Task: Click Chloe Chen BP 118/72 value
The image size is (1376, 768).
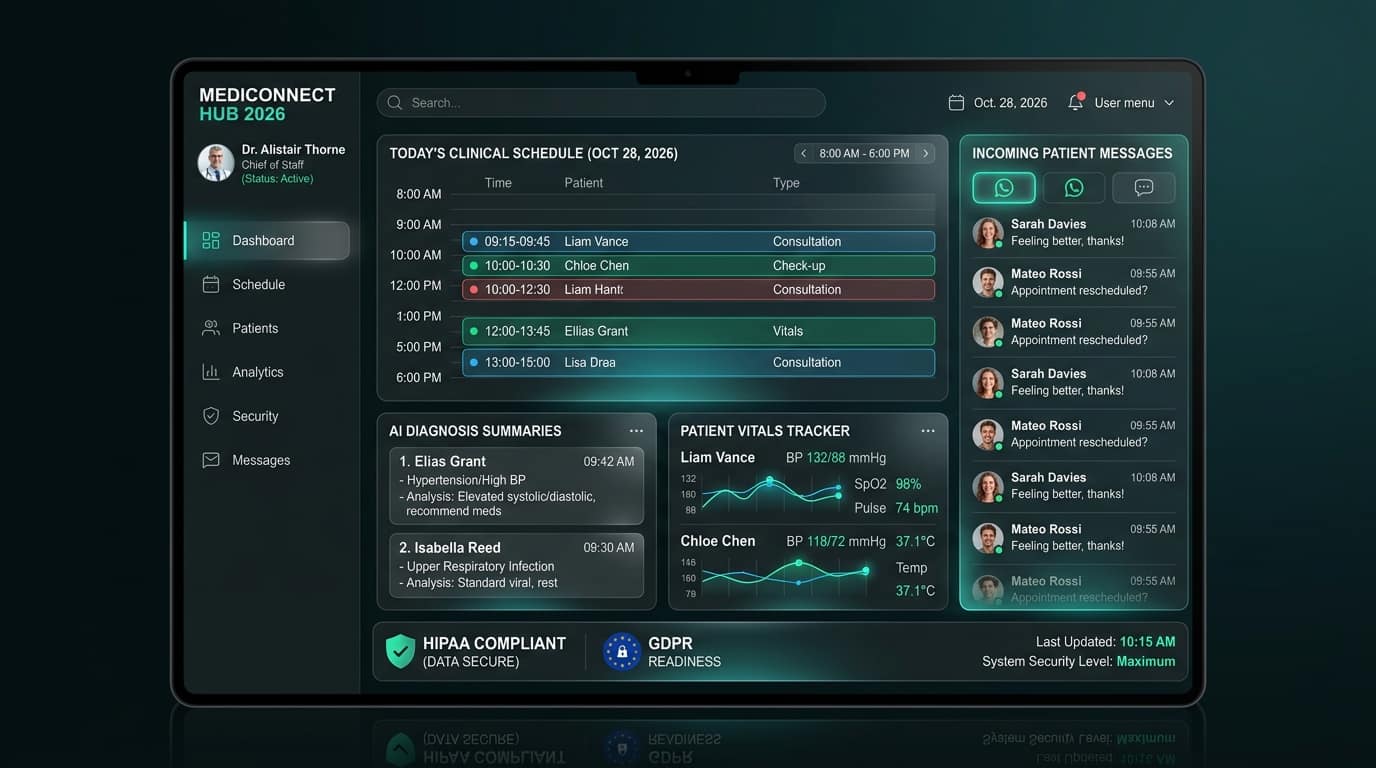Action: tap(826, 541)
